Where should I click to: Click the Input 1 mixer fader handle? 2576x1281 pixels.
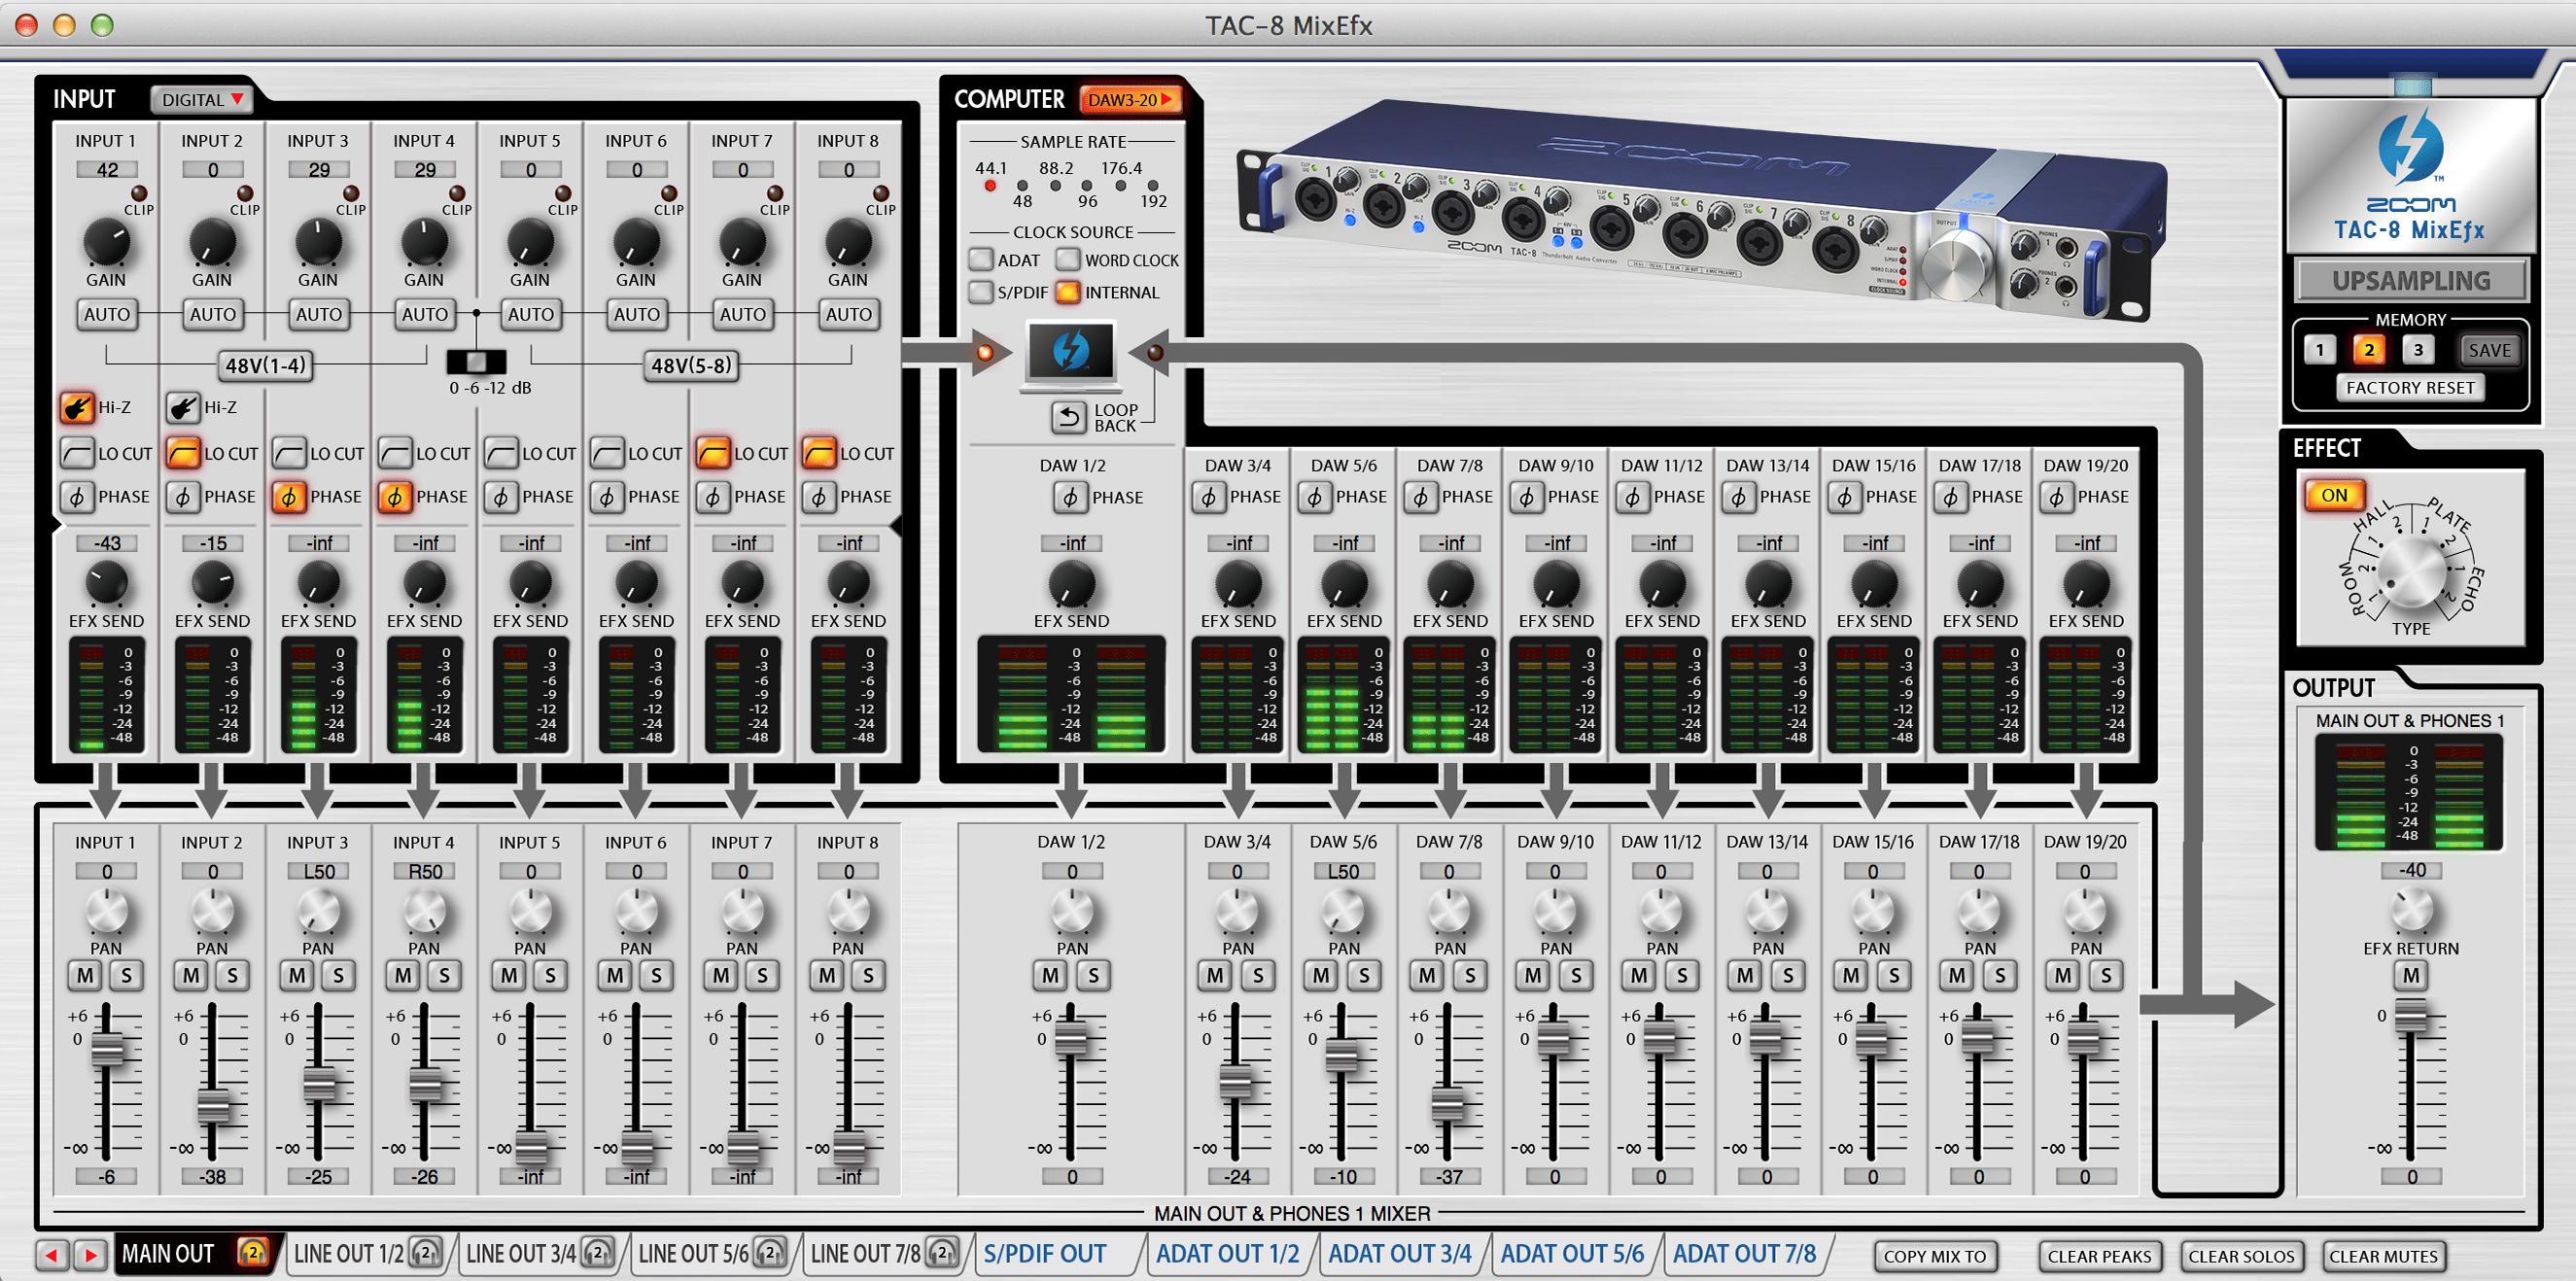click(107, 1049)
